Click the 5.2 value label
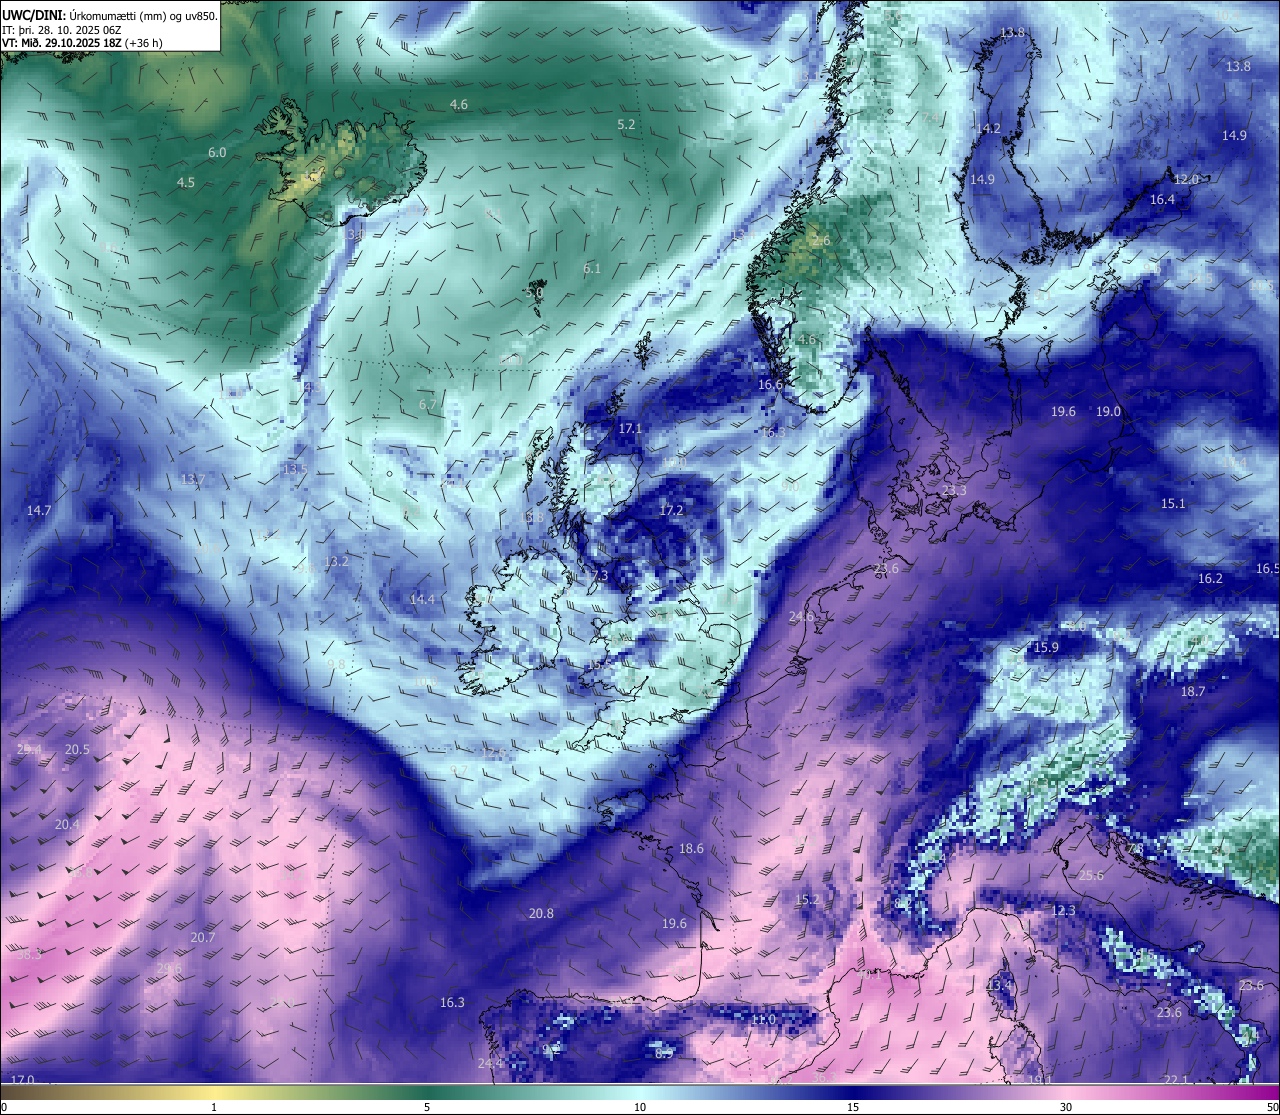This screenshot has width=1280, height=1115. [626, 125]
